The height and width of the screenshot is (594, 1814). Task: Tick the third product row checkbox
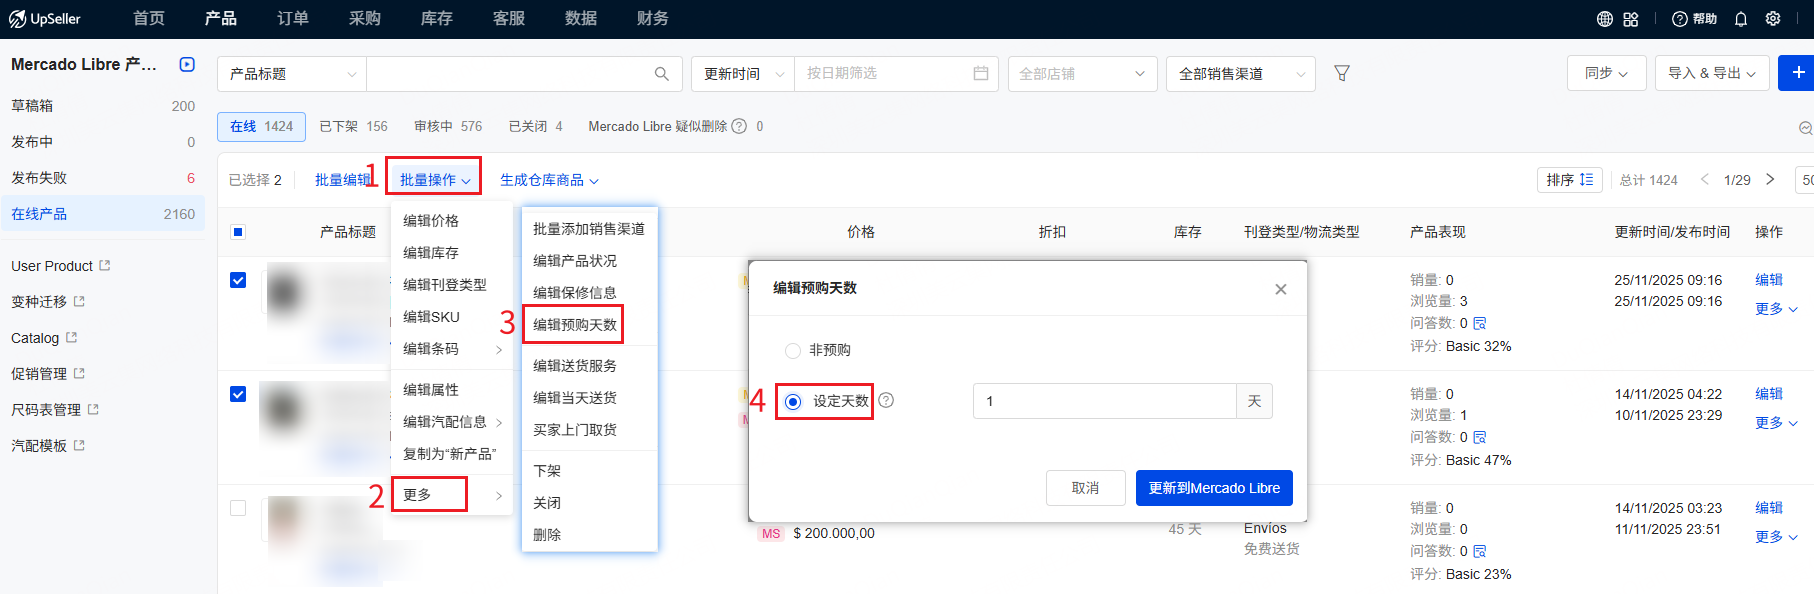[x=238, y=508]
